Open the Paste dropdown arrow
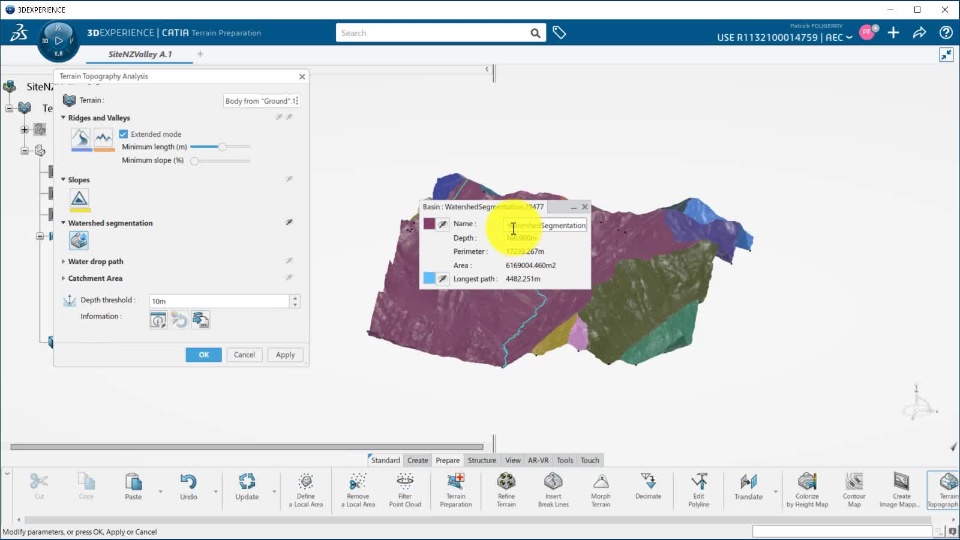 160,492
